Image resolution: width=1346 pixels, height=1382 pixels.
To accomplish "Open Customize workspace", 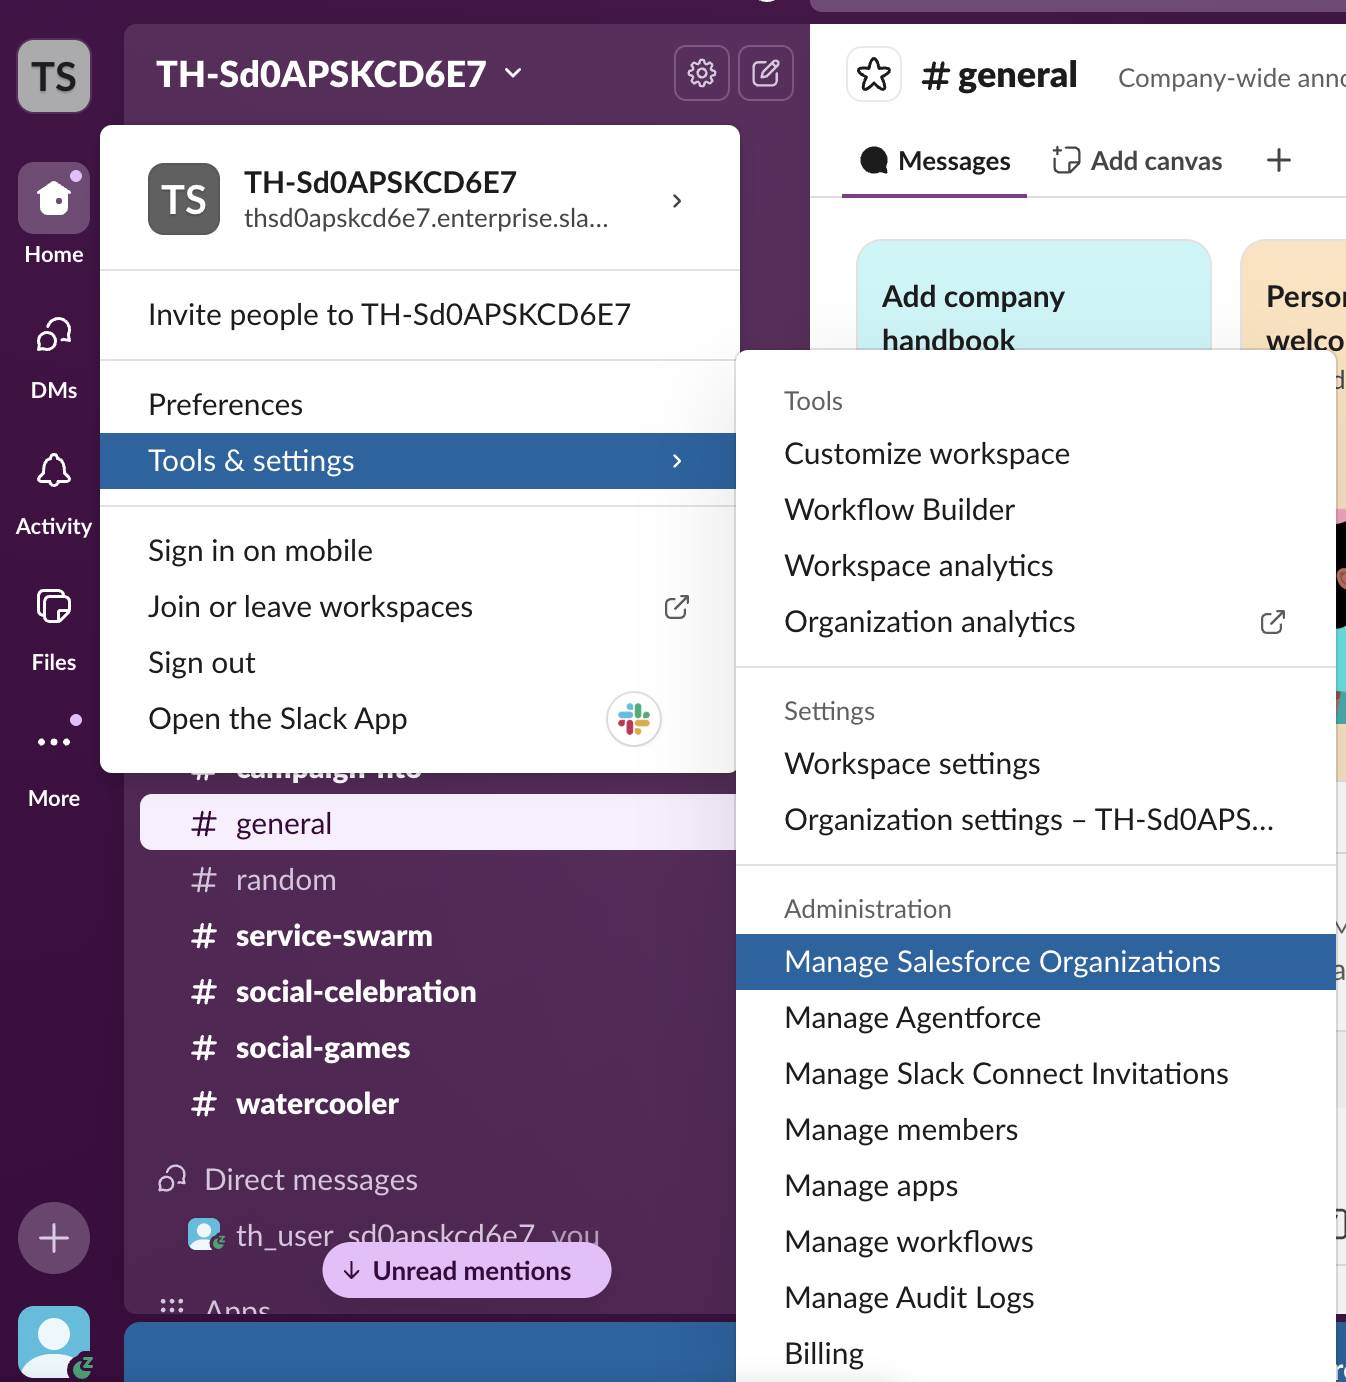I will point(1036,454).
